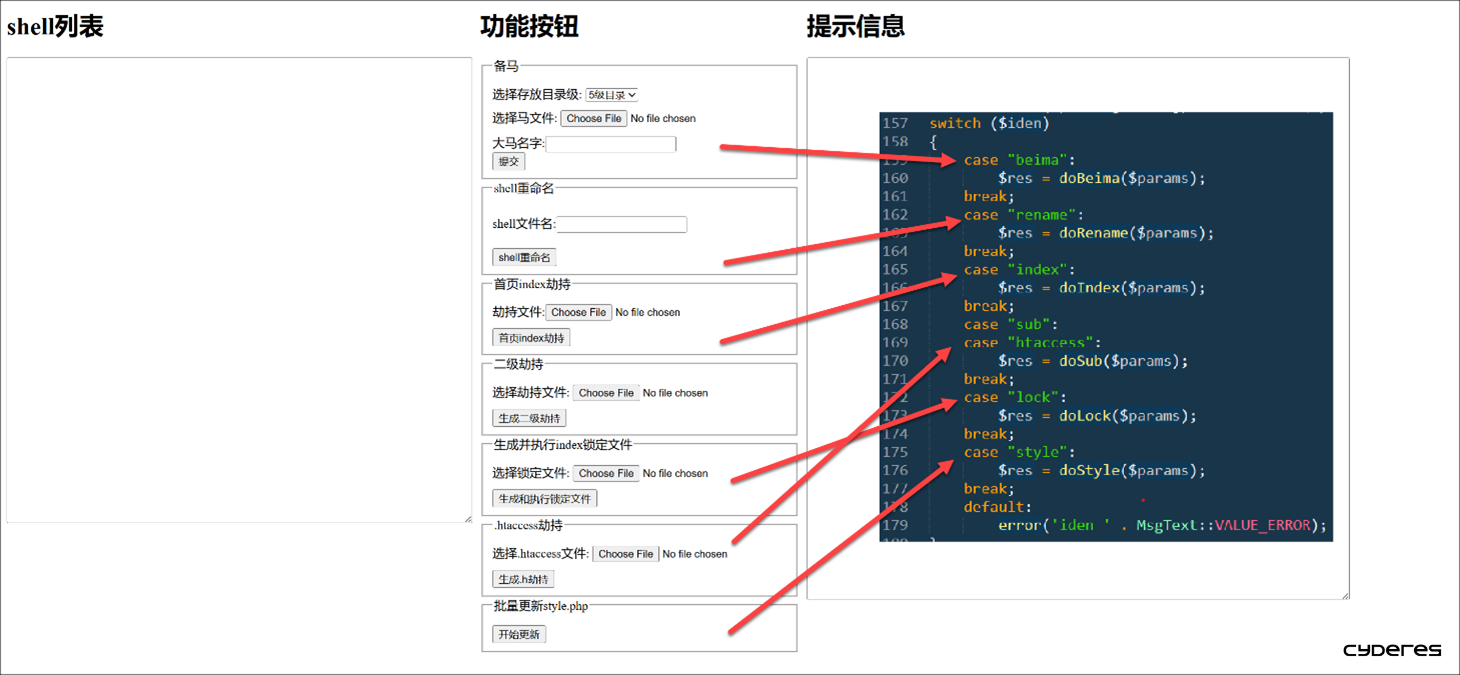Image resolution: width=1460 pixels, height=675 pixels.
Task: Click Choose File to pick a .htaccess file
Action: 626,553
